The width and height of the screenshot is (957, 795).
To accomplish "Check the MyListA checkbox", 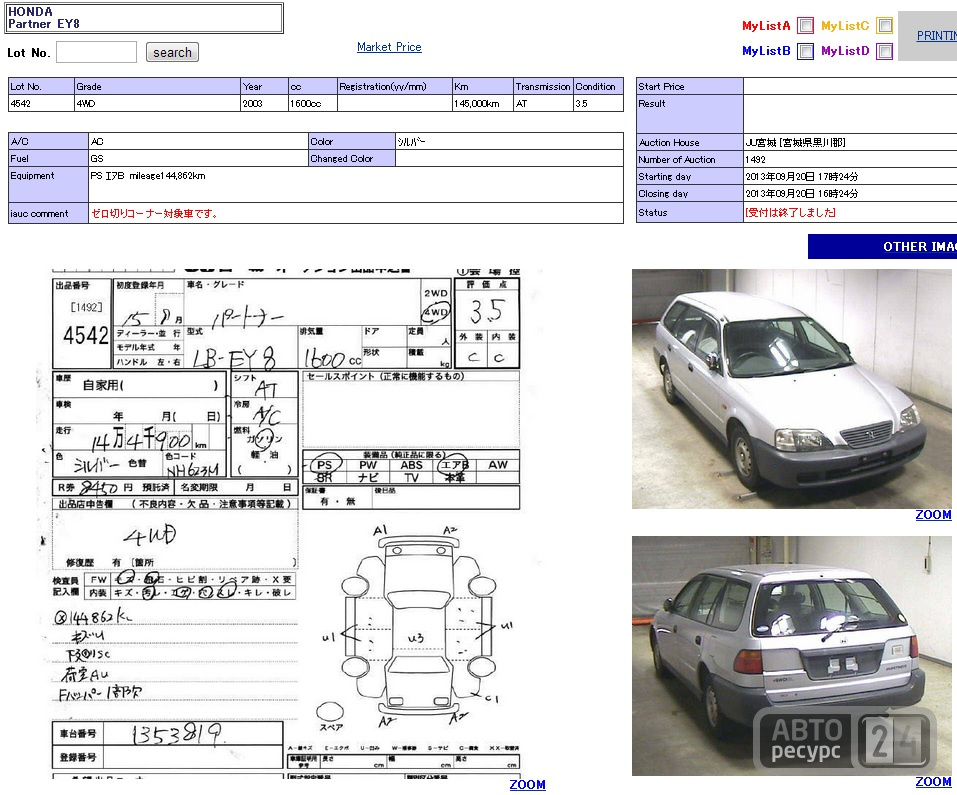I will (806, 26).
